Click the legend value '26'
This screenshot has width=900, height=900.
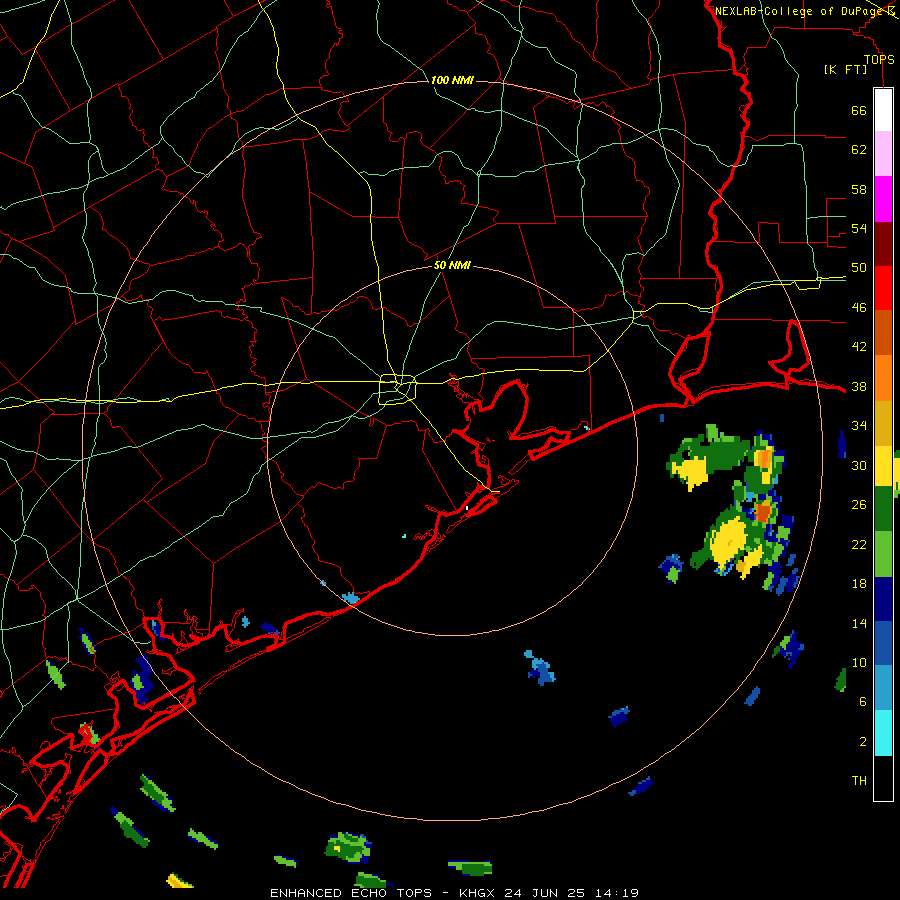click(859, 505)
